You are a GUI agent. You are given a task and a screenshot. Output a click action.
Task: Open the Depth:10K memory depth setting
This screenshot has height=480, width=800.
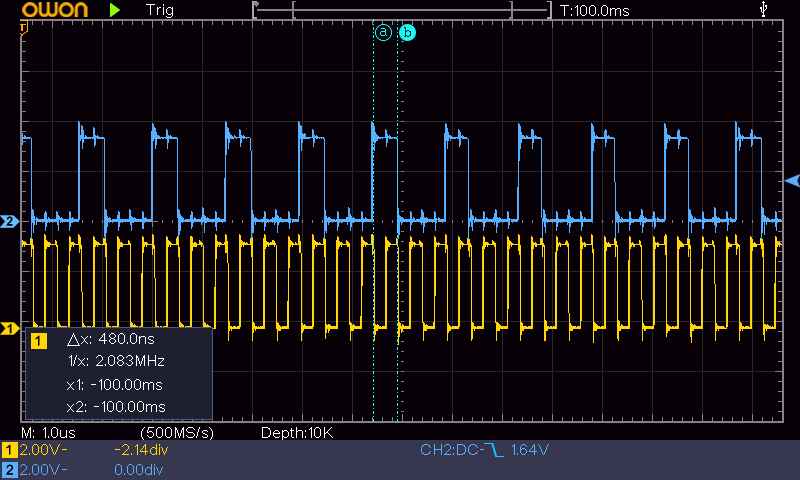(296, 432)
